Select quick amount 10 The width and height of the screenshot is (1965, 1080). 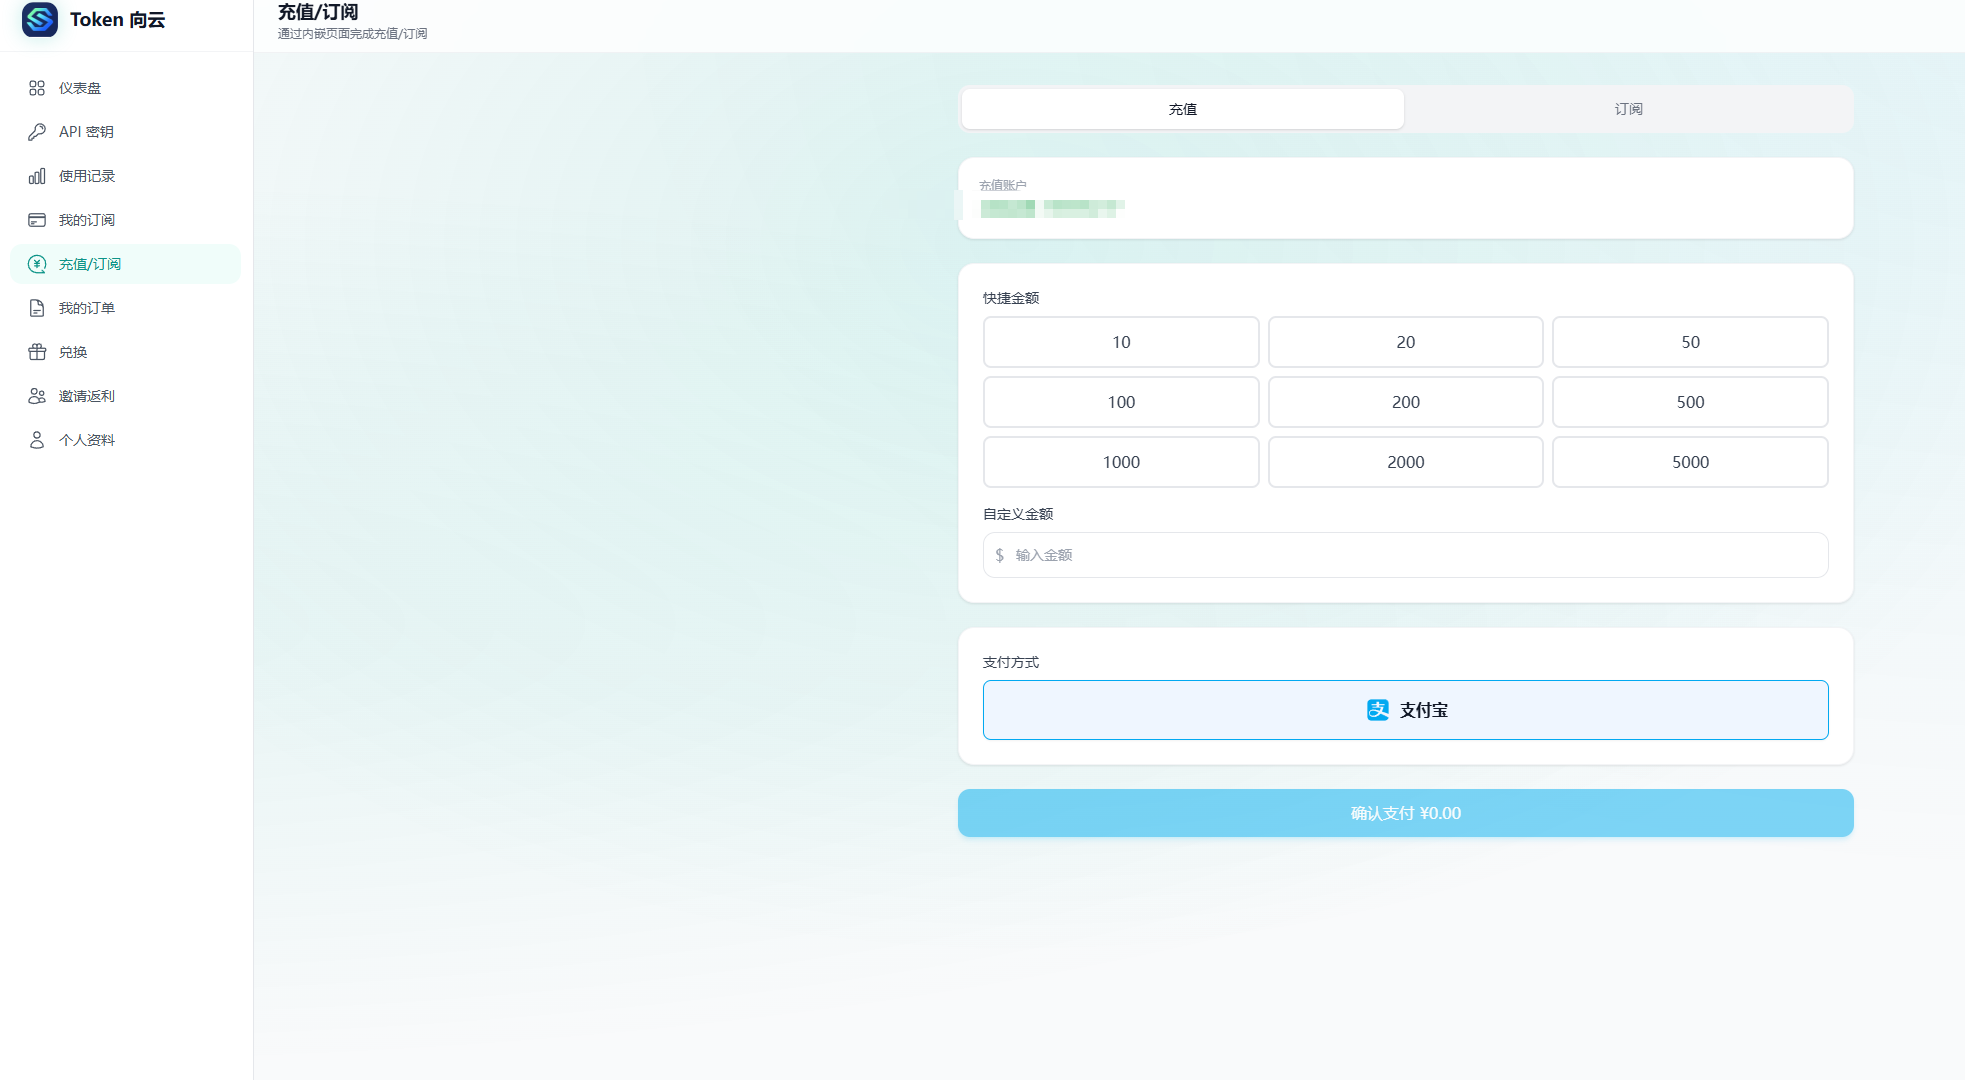tap(1121, 342)
